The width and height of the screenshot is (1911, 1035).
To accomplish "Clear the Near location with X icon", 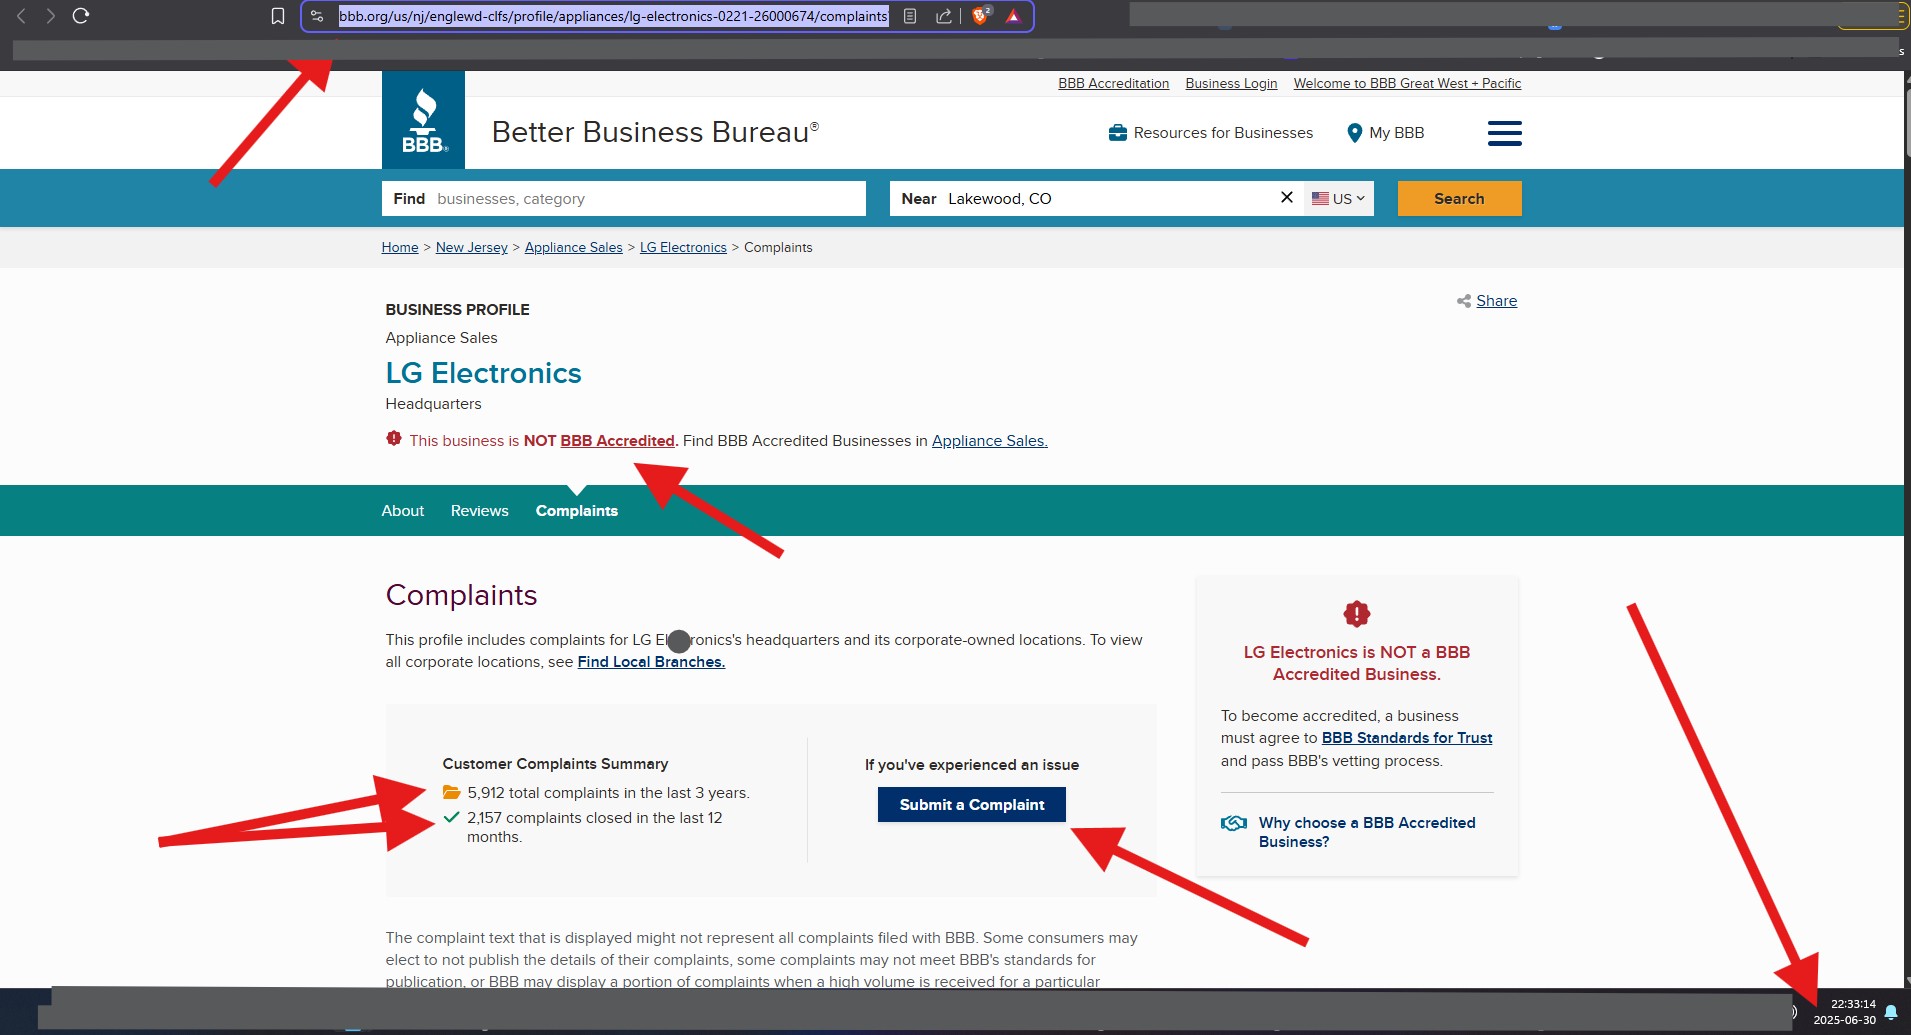I will click(x=1287, y=198).
